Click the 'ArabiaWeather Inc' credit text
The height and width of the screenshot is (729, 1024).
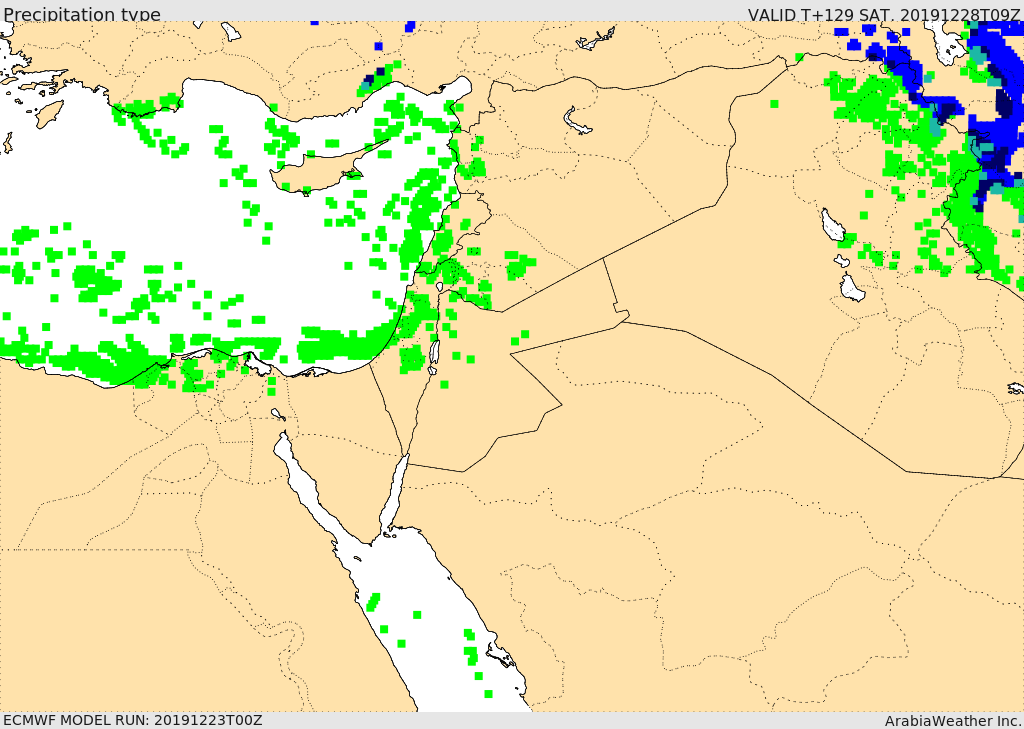coord(953,721)
